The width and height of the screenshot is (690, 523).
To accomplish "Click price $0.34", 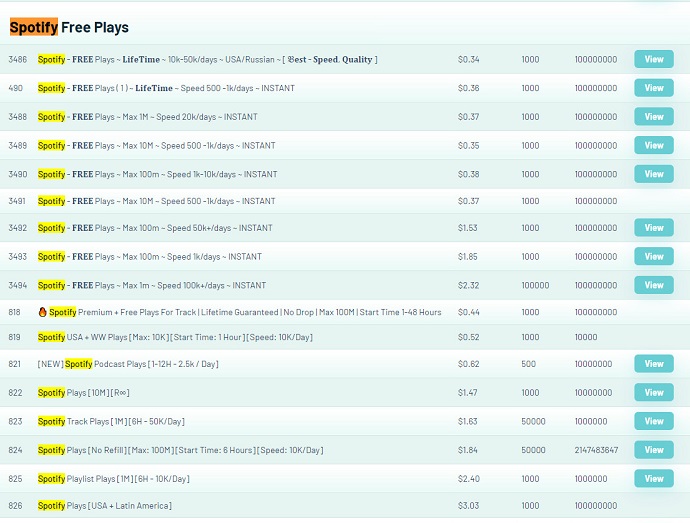I will point(469,59).
